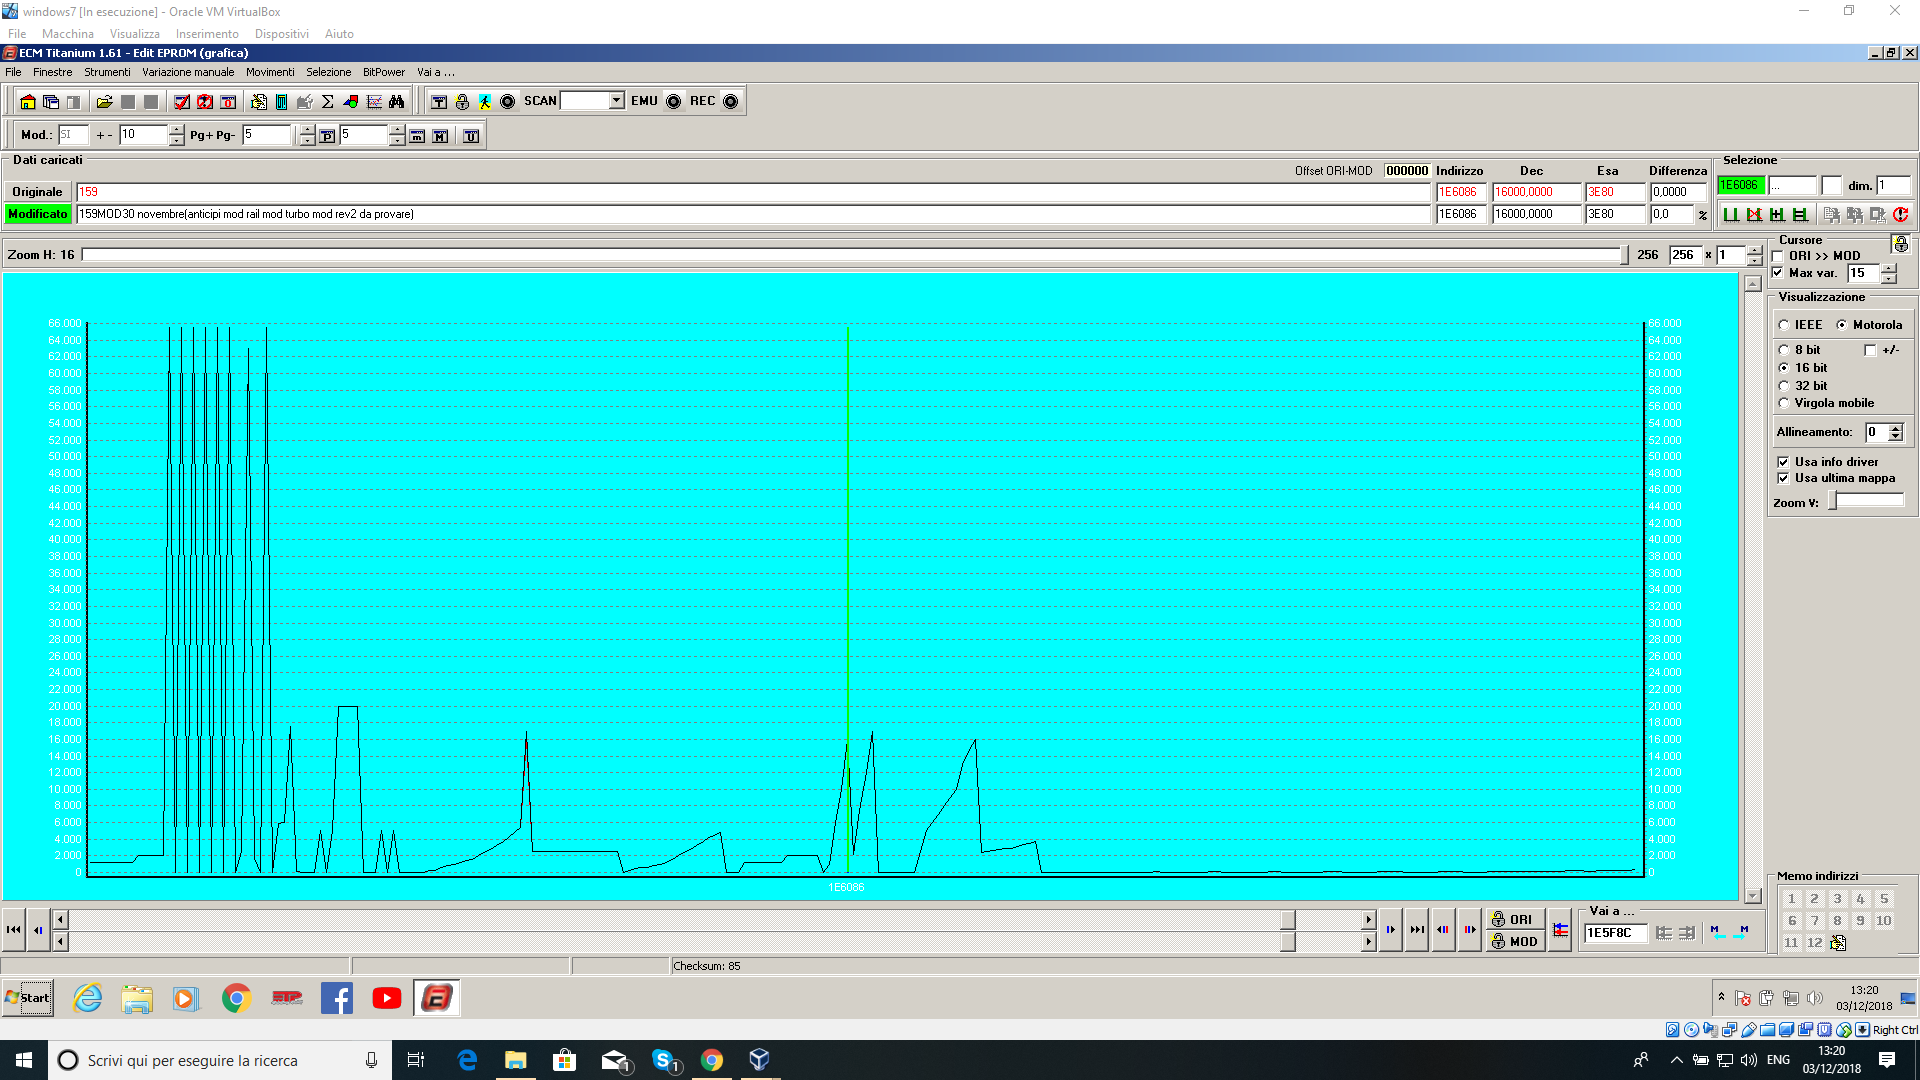Click the blue-red arrows compare icon
The image size is (1920, 1080).
pos(1560,930)
